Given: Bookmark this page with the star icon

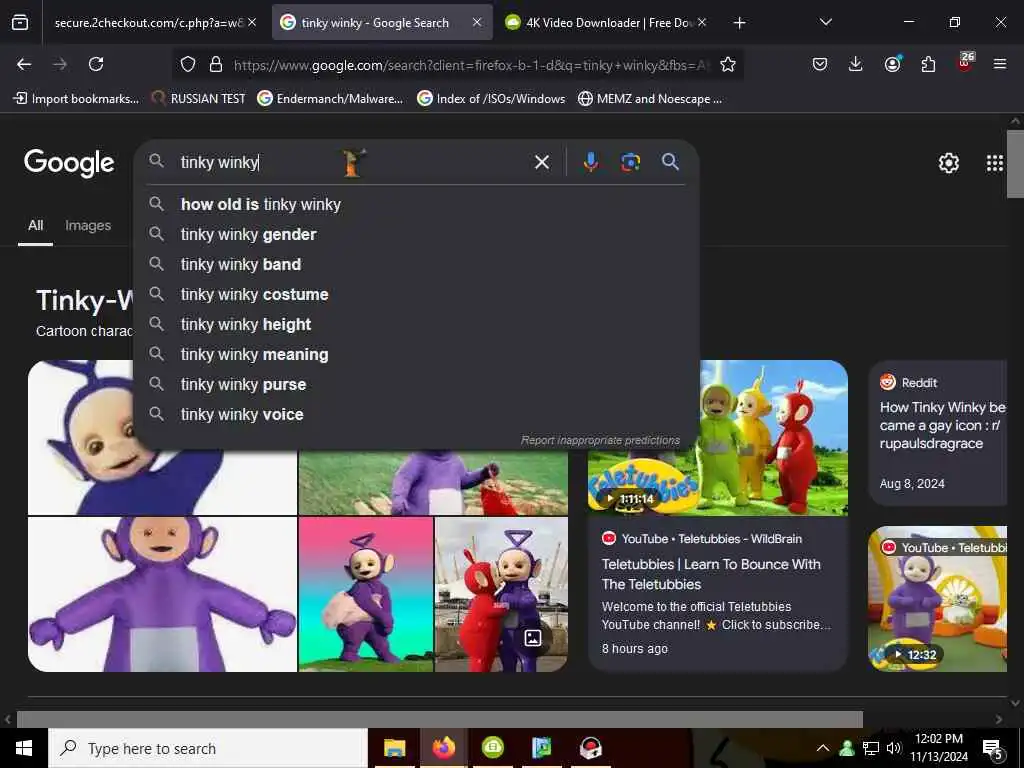Looking at the screenshot, I should [x=728, y=64].
